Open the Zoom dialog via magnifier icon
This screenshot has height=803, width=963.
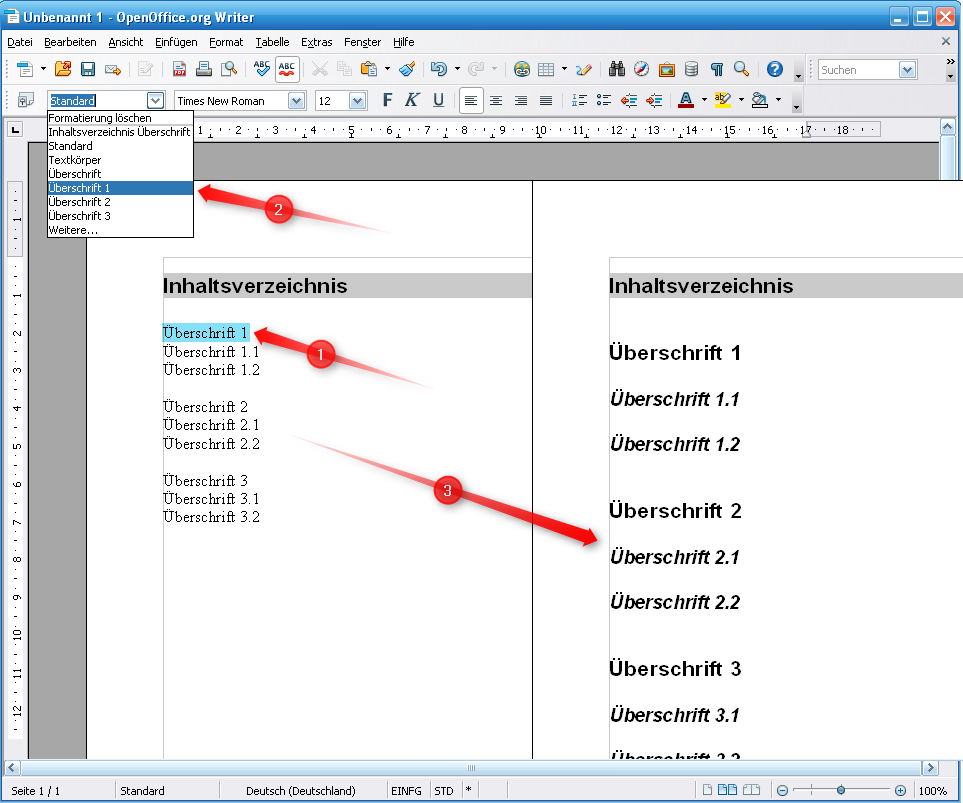[x=741, y=70]
